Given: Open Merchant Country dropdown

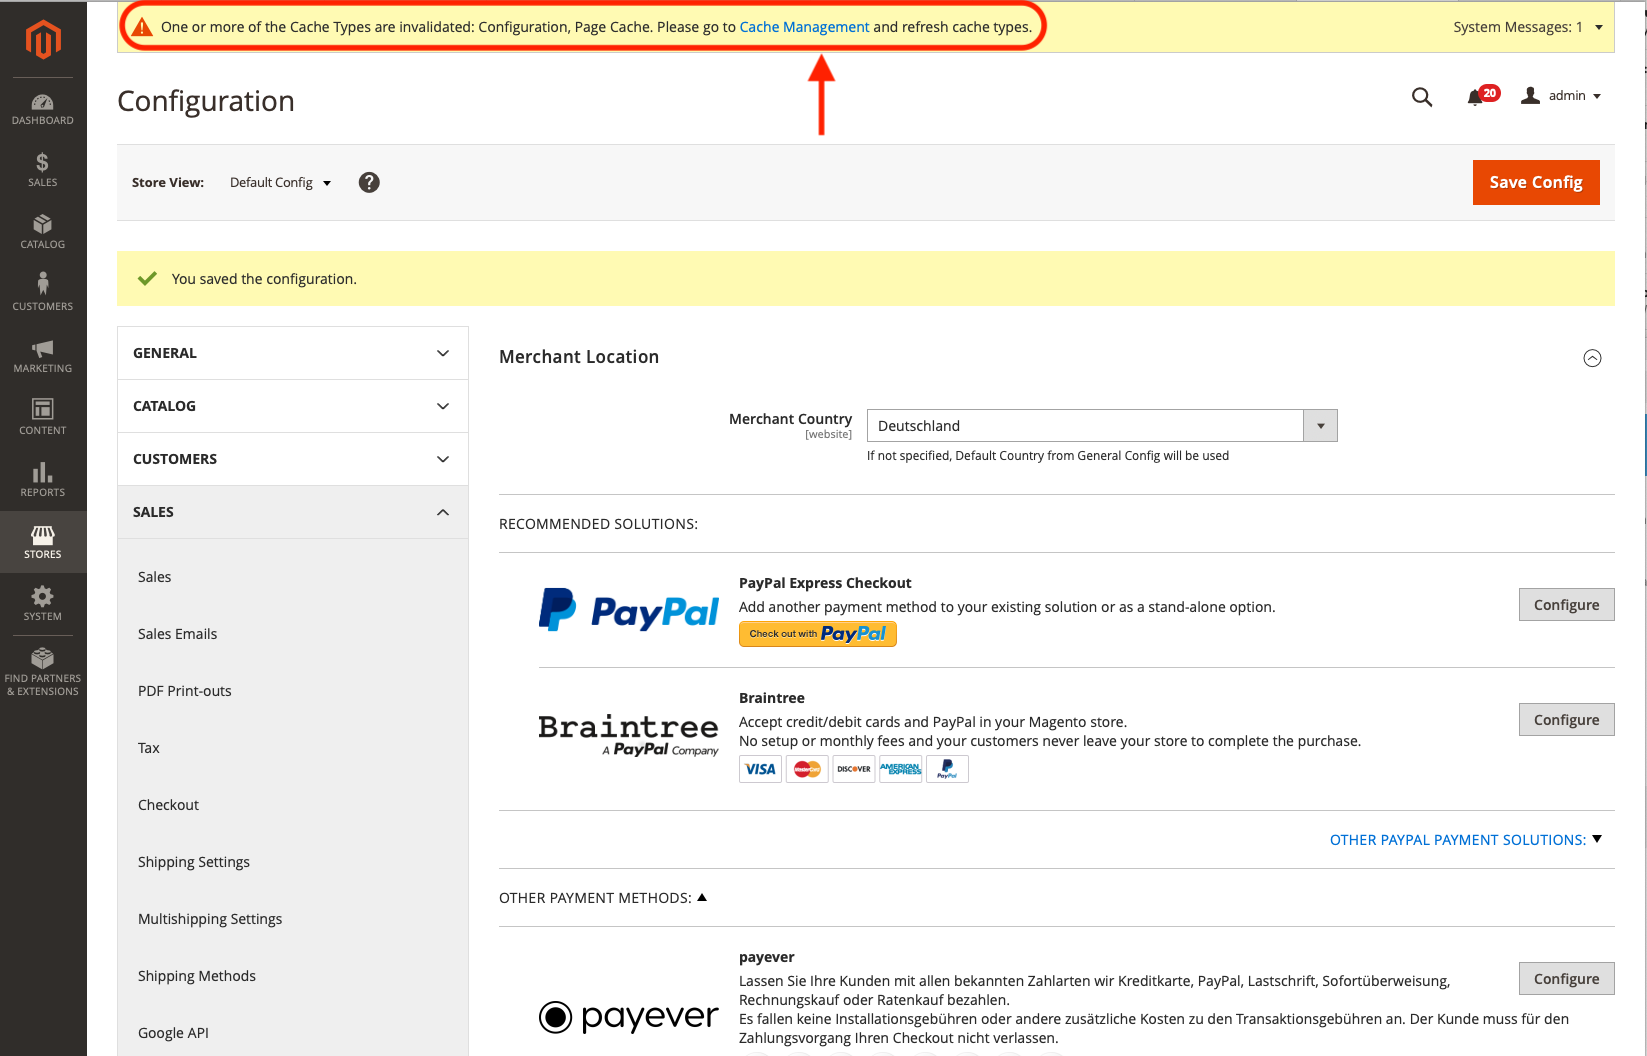Looking at the screenshot, I should 1102,426.
